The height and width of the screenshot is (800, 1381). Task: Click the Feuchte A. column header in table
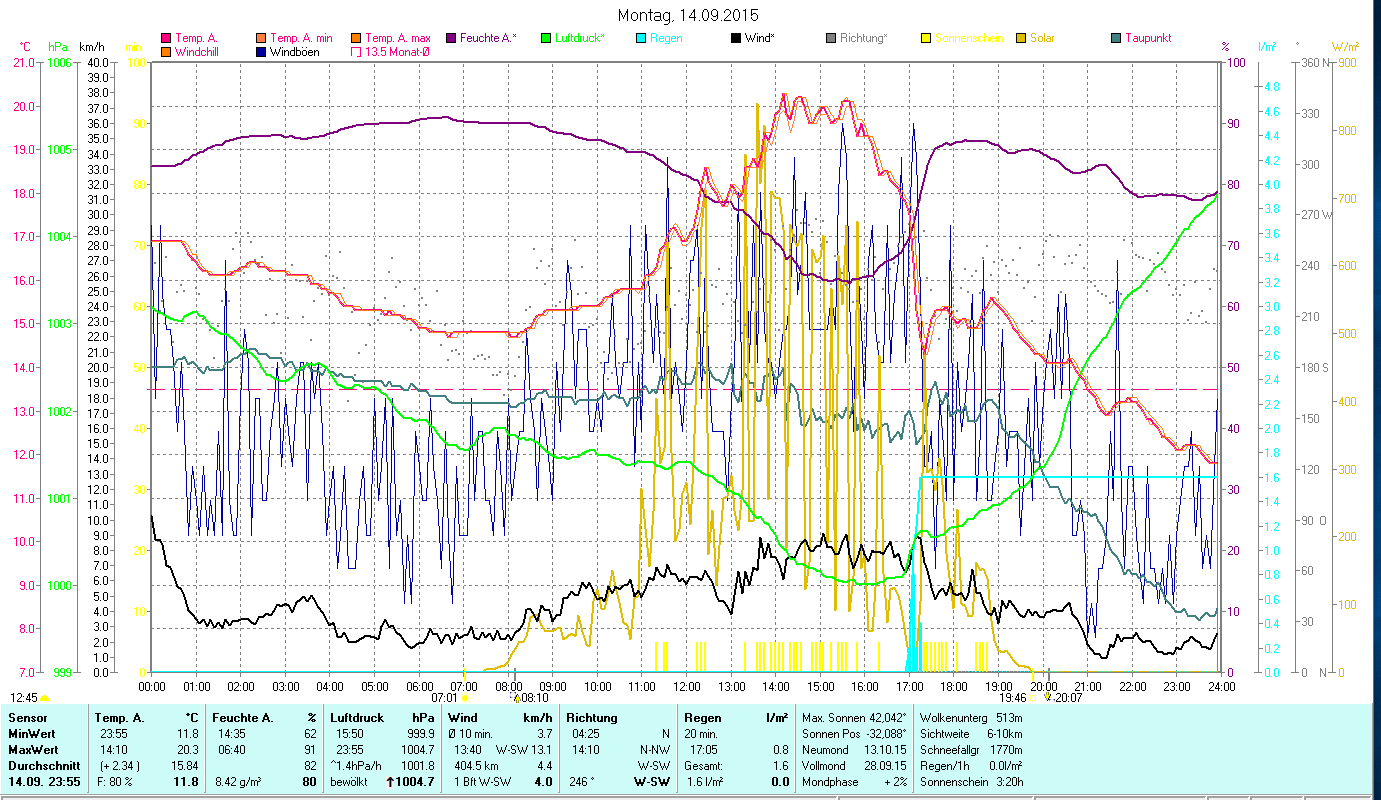(243, 718)
